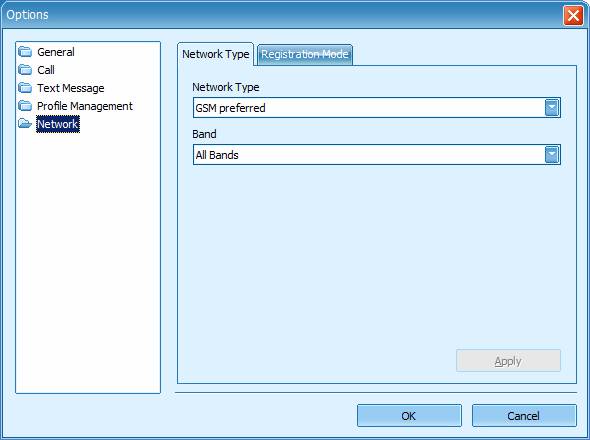Click the Profile Management folder icon
This screenshot has height=440, width=590.
[25, 106]
